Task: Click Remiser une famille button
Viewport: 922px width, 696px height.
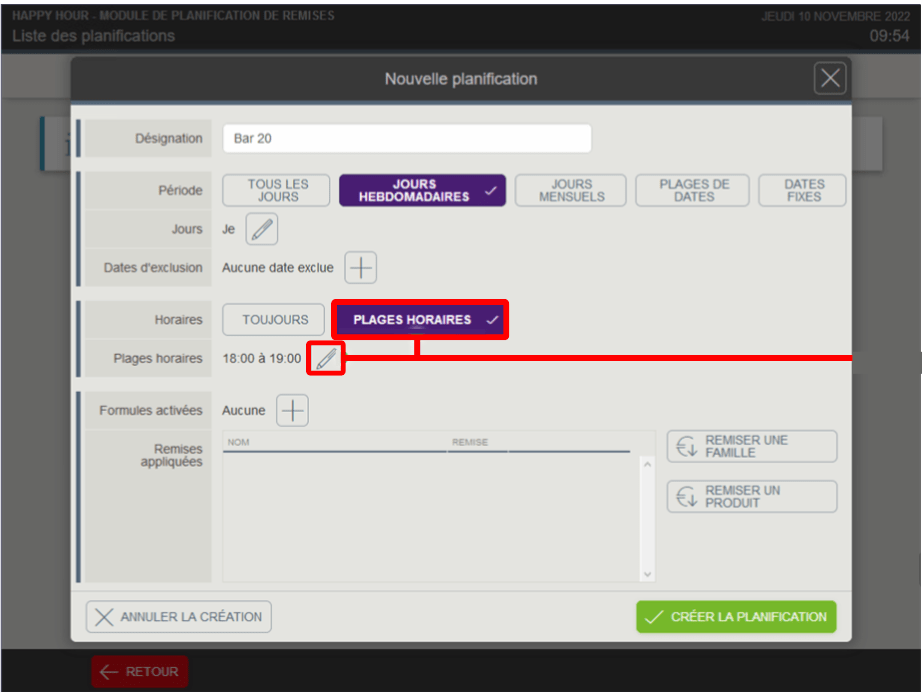Action: pos(751,446)
